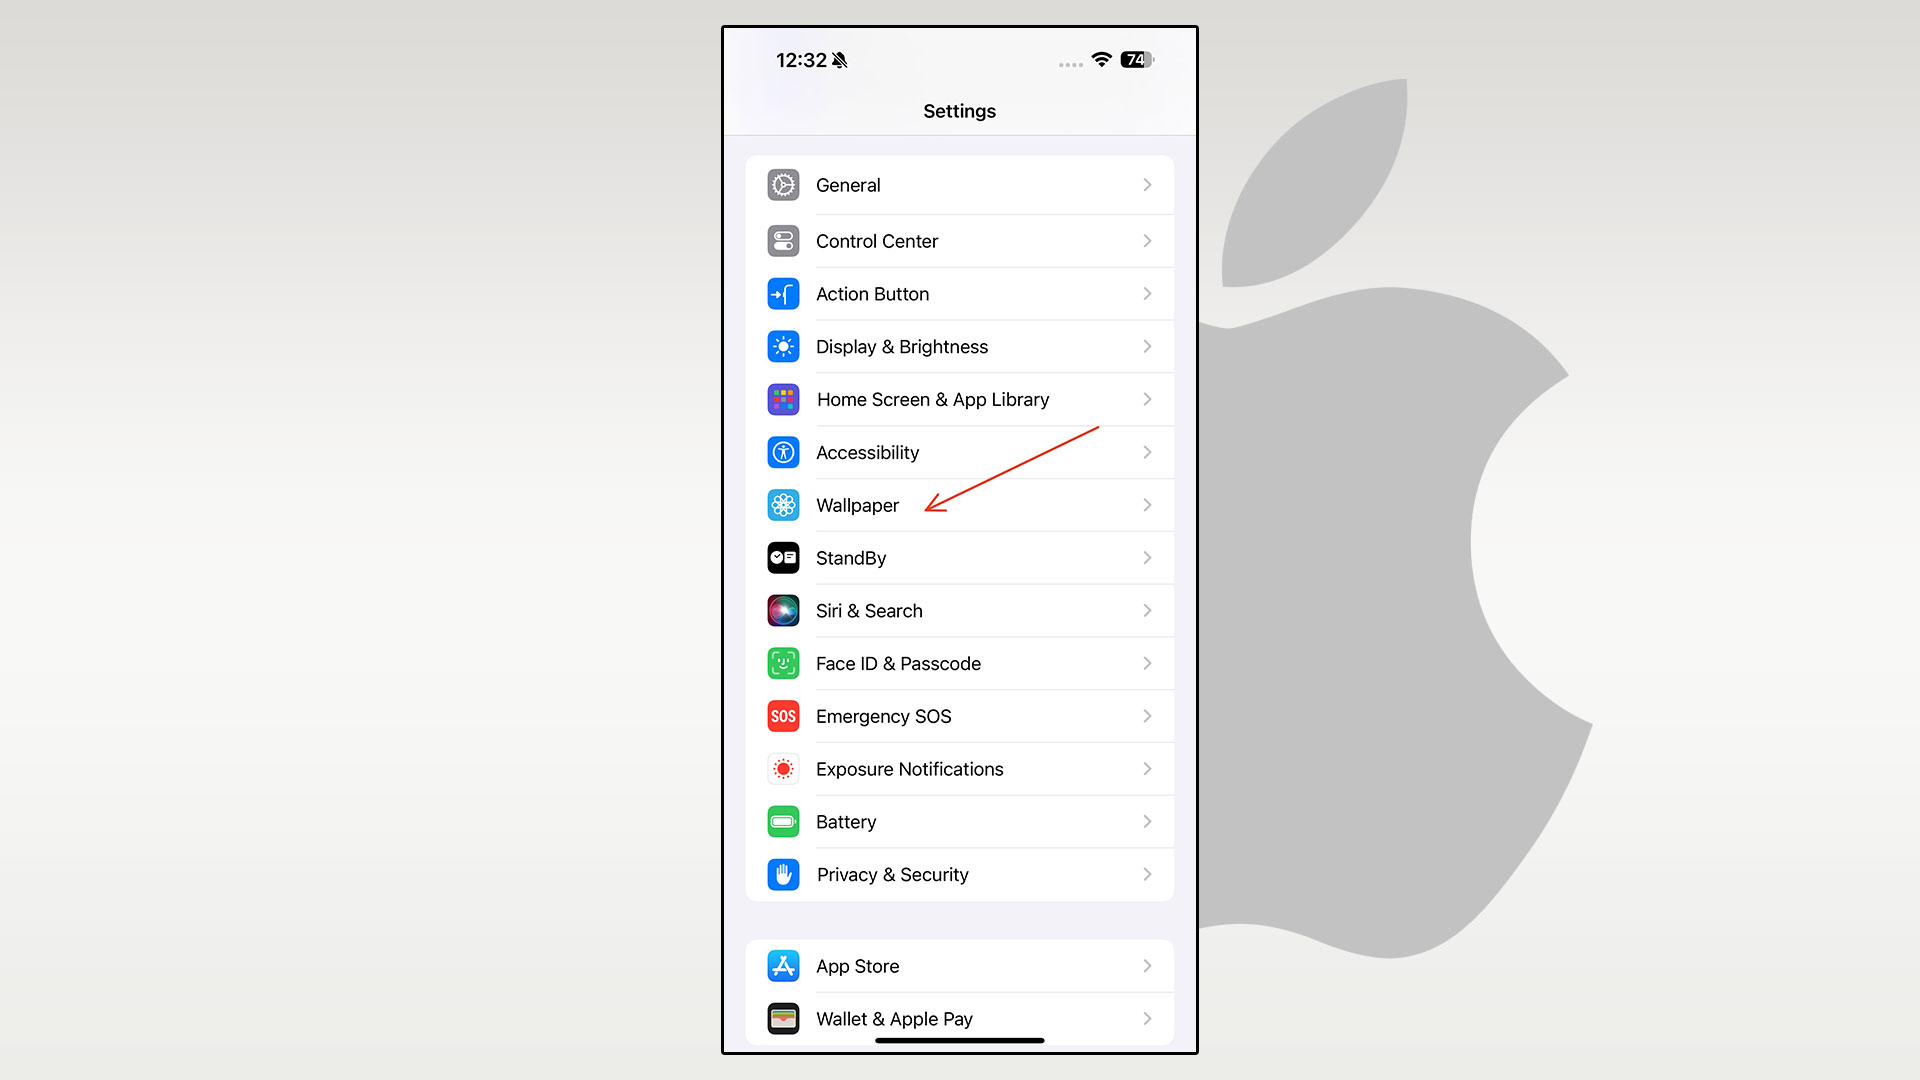Tap the Wallet & Apple Pay row
This screenshot has height=1080, width=1920.
[x=959, y=1019]
